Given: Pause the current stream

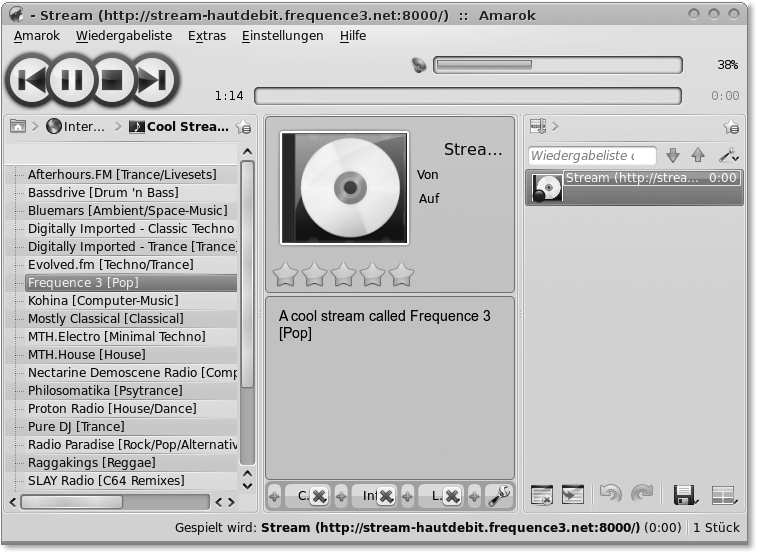Looking at the screenshot, I should (x=70, y=80).
